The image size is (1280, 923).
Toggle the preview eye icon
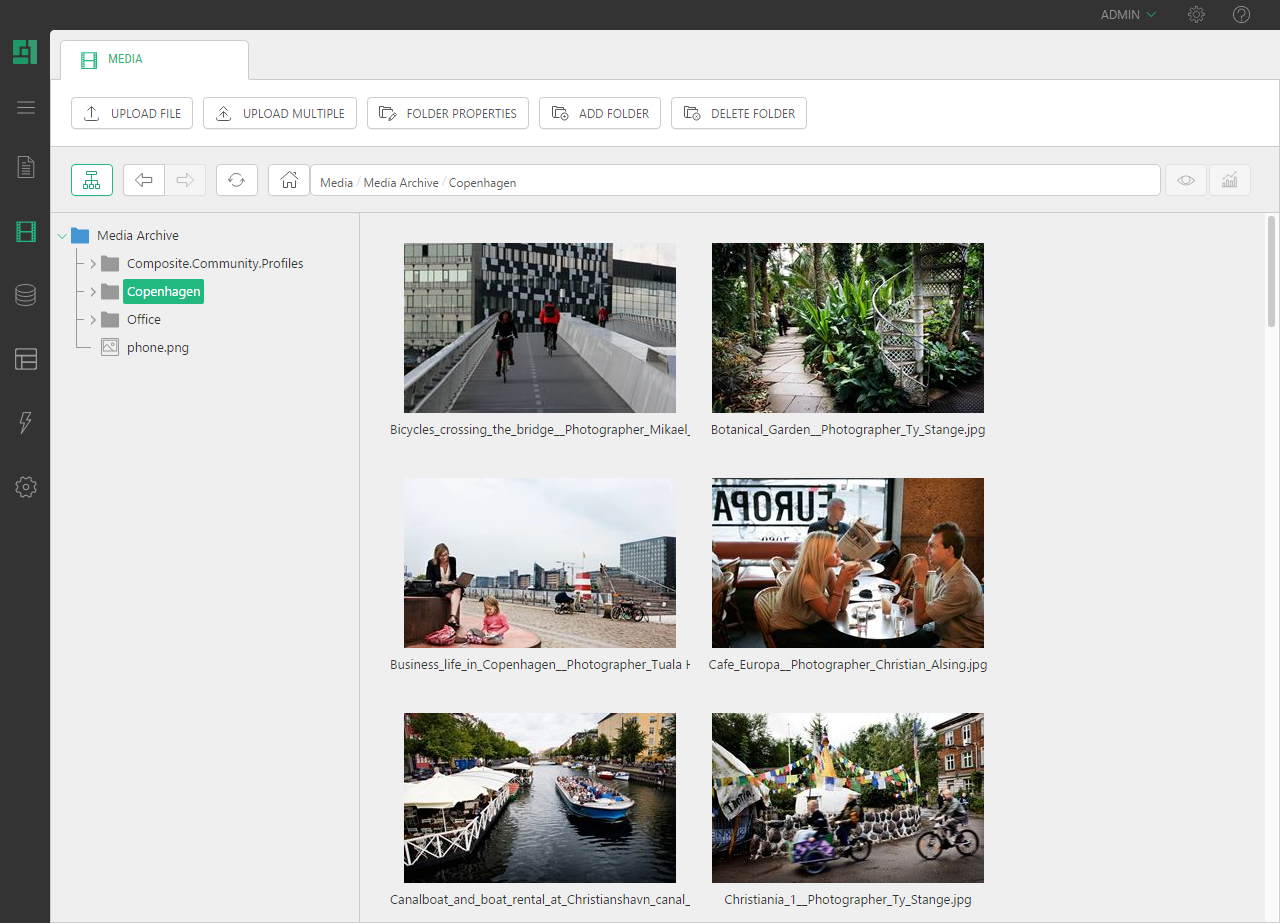point(1185,180)
